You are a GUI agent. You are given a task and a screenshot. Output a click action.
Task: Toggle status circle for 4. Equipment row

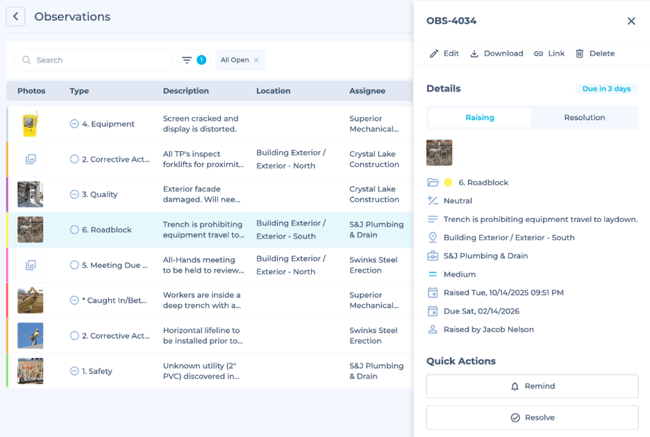(x=75, y=124)
